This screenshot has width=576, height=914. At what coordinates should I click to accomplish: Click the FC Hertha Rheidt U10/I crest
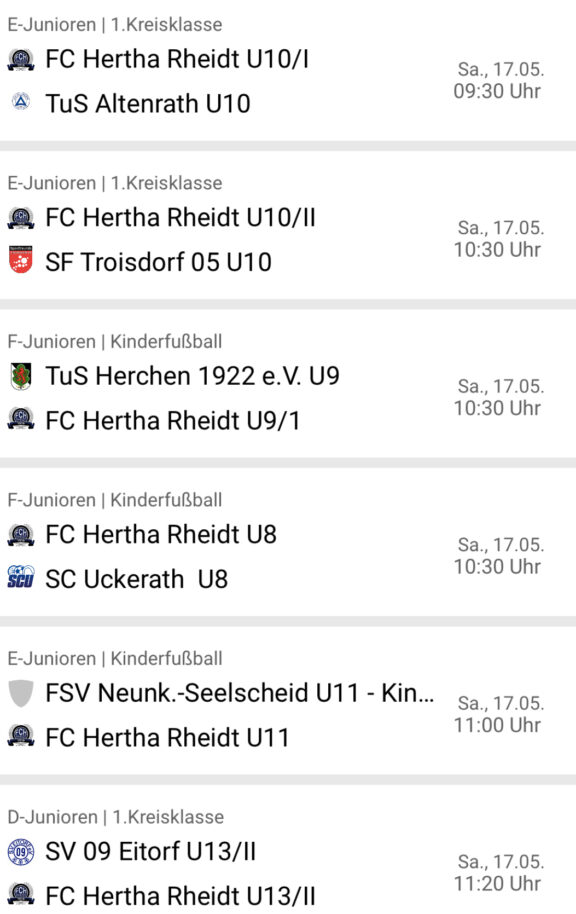pyautogui.click(x=21, y=60)
